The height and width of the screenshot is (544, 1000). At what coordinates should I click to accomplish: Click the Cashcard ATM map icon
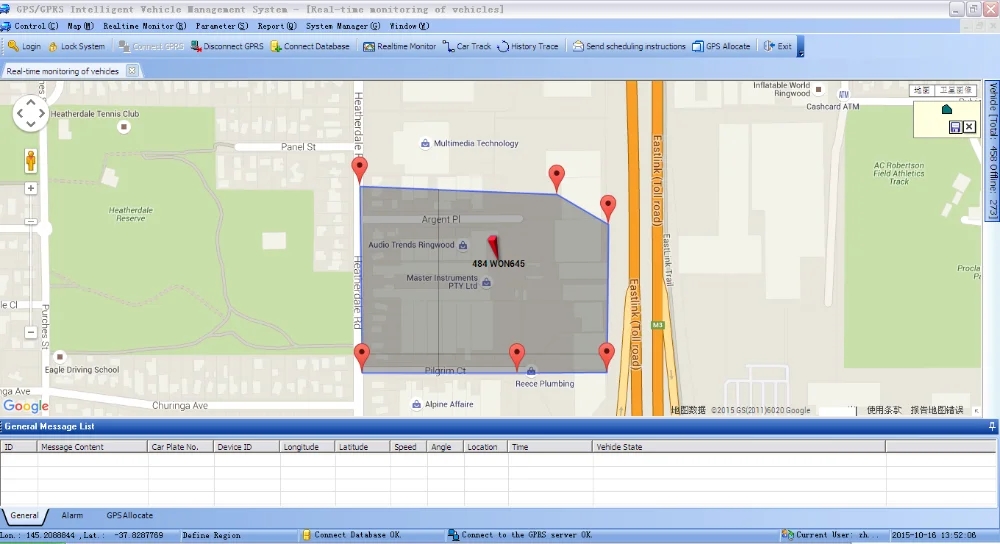pos(844,94)
